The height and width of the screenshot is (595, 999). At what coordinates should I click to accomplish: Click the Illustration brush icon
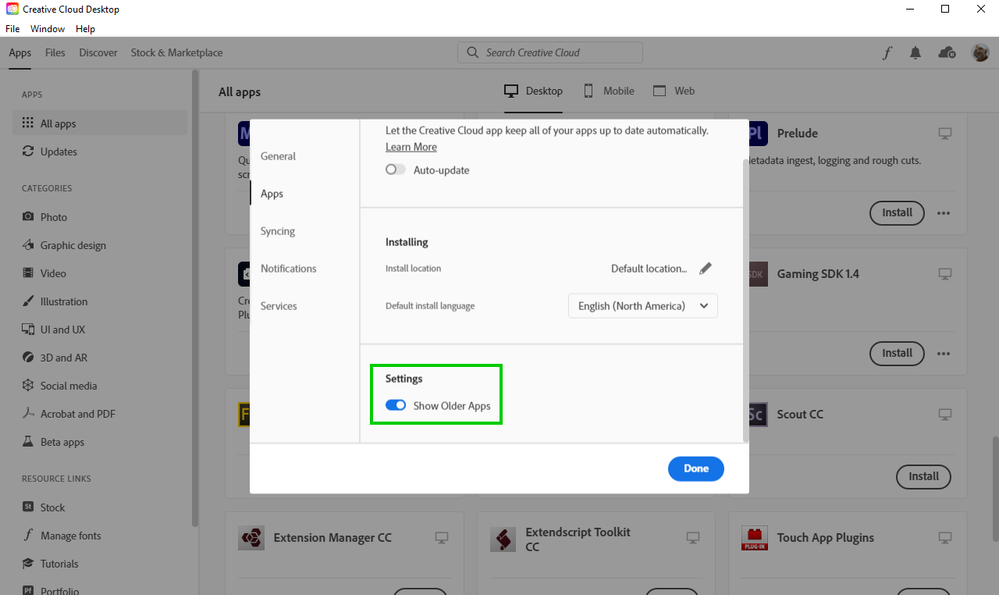(x=27, y=301)
